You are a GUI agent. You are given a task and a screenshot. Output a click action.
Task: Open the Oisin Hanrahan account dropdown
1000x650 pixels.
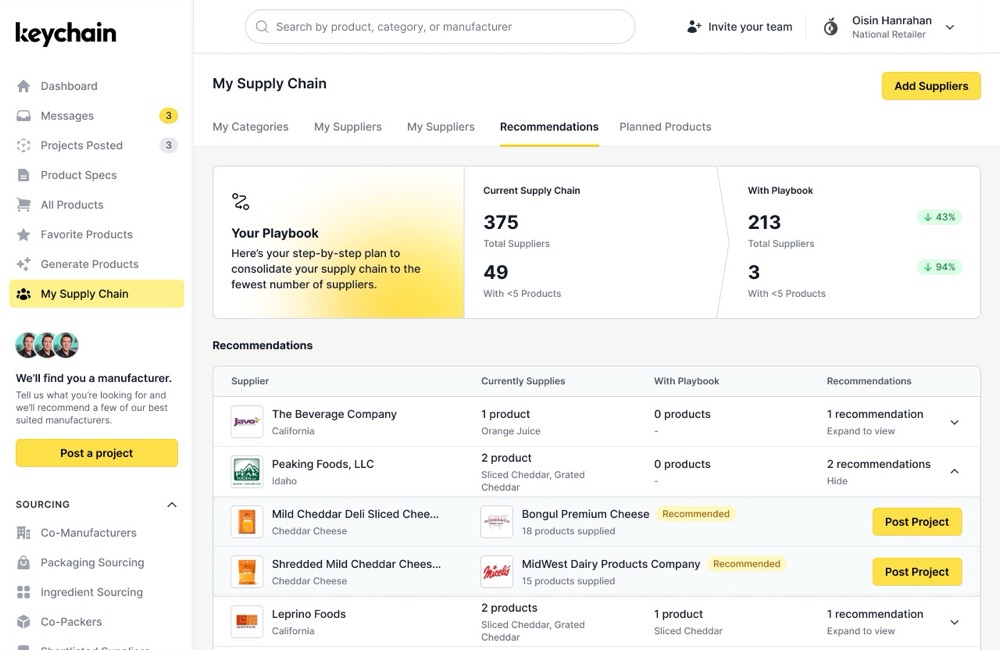(949, 28)
